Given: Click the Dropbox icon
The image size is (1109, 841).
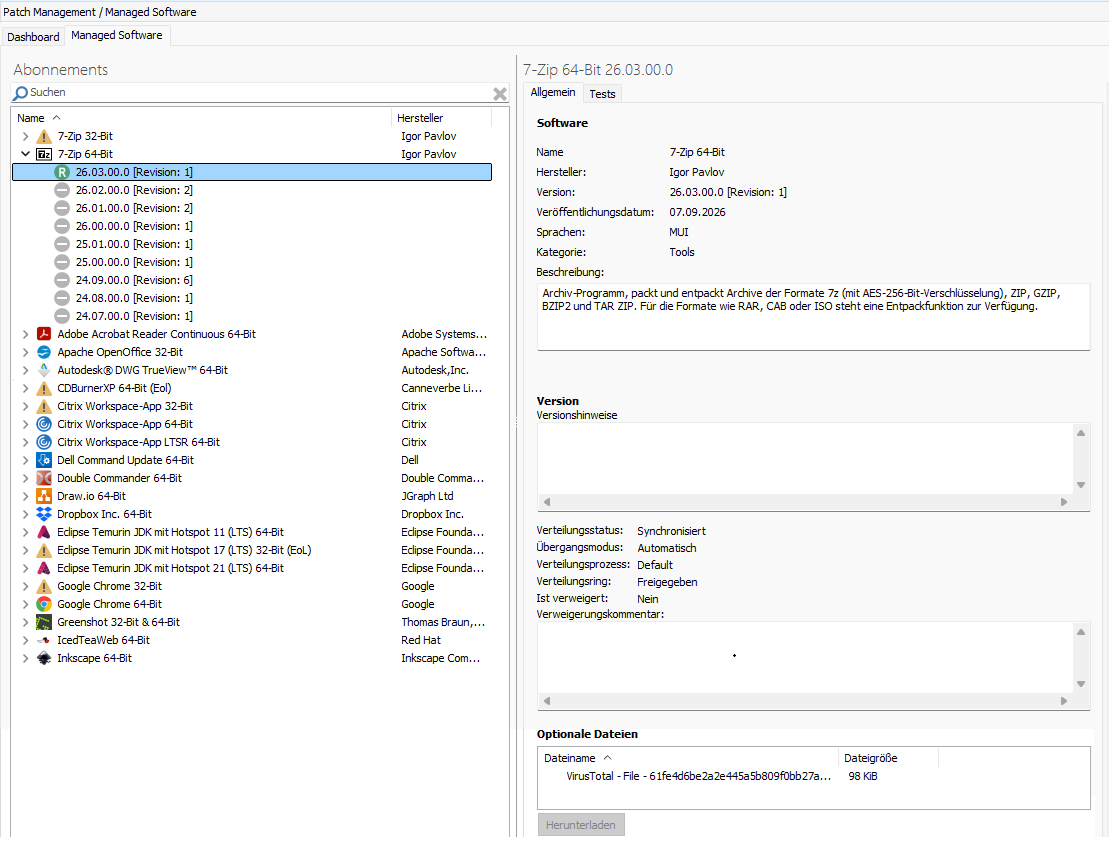Looking at the screenshot, I should (44, 514).
